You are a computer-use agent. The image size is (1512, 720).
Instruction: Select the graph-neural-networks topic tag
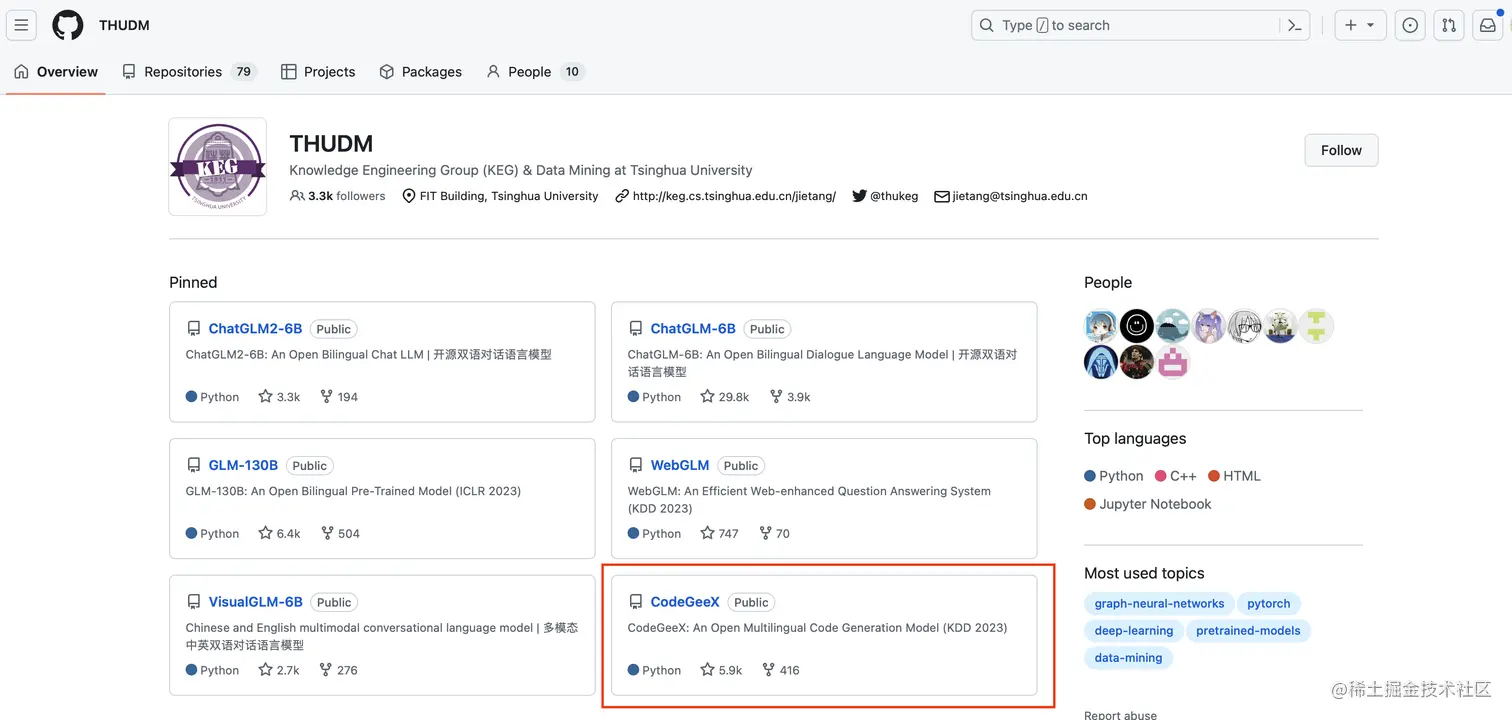click(1159, 604)
